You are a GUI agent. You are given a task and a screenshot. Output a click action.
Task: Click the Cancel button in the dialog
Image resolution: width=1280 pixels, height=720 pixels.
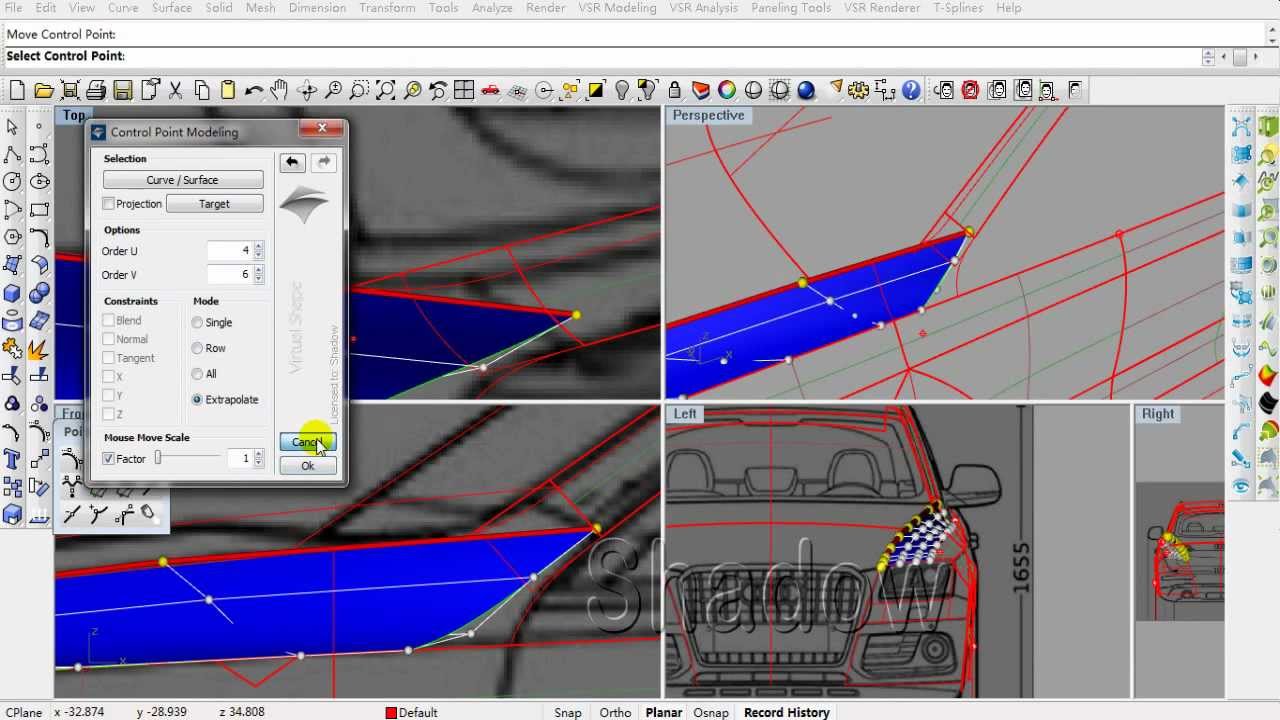307,442
